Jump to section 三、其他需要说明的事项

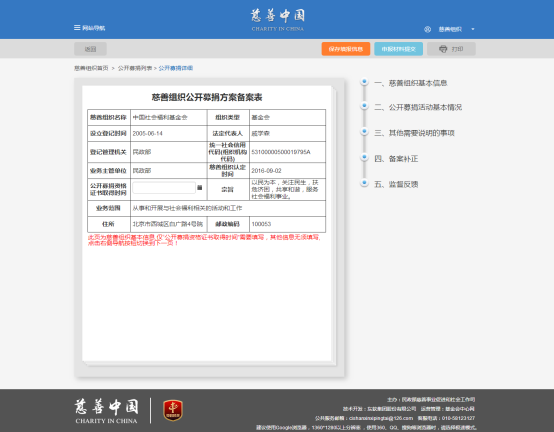pyautogui.click(x=414, y=133)
